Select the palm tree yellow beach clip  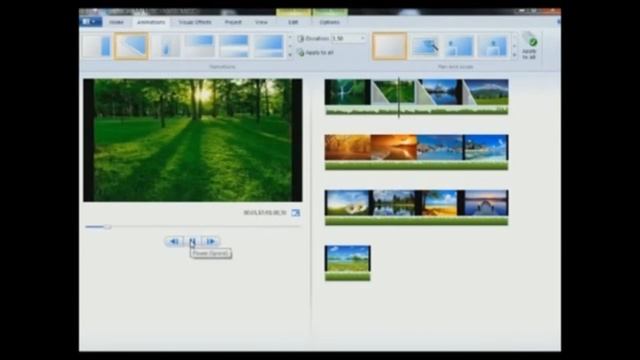coord(439,203)
